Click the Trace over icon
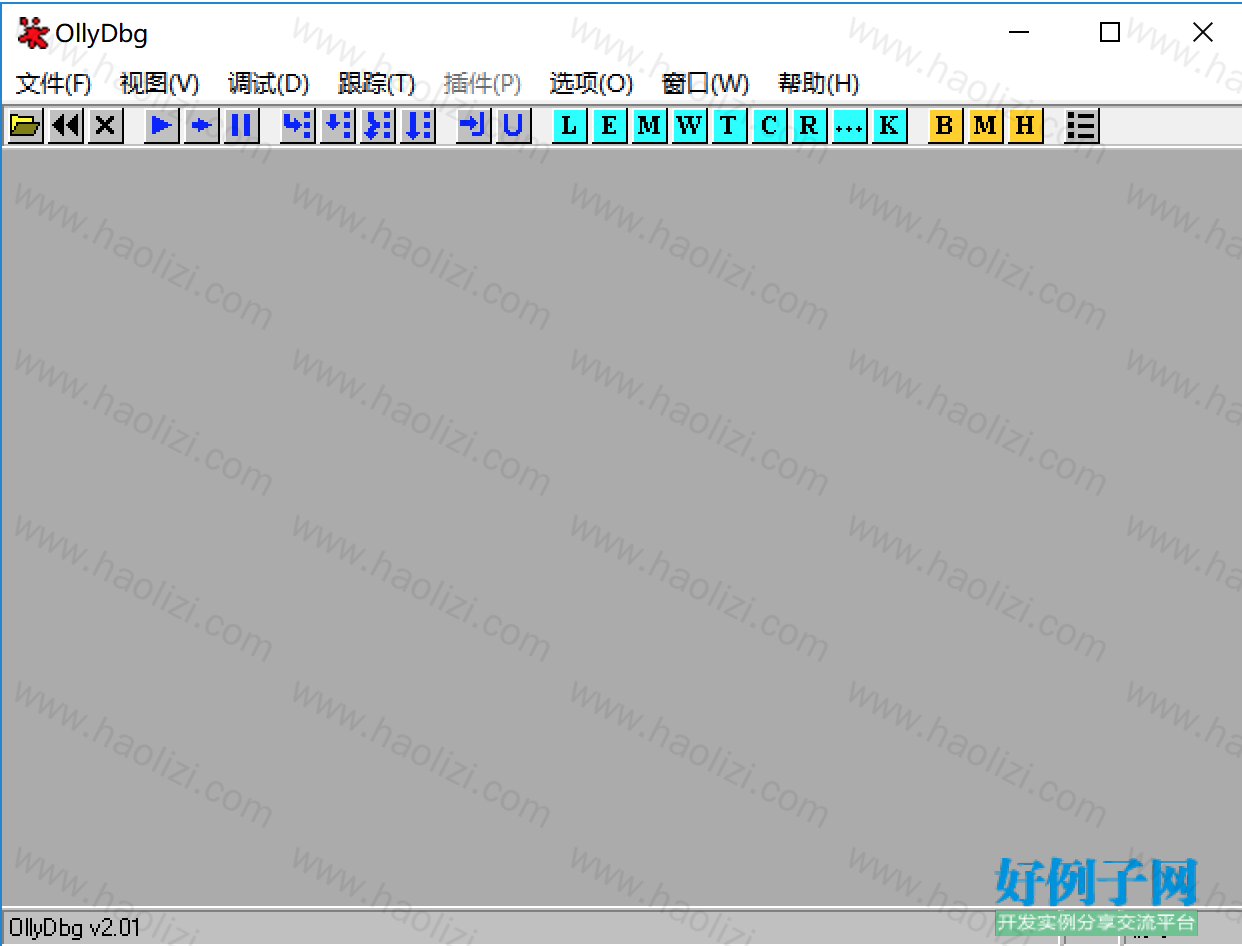The width and height of the screenshot is (1242, 946). pyautogui.click(x=418, y=126)
